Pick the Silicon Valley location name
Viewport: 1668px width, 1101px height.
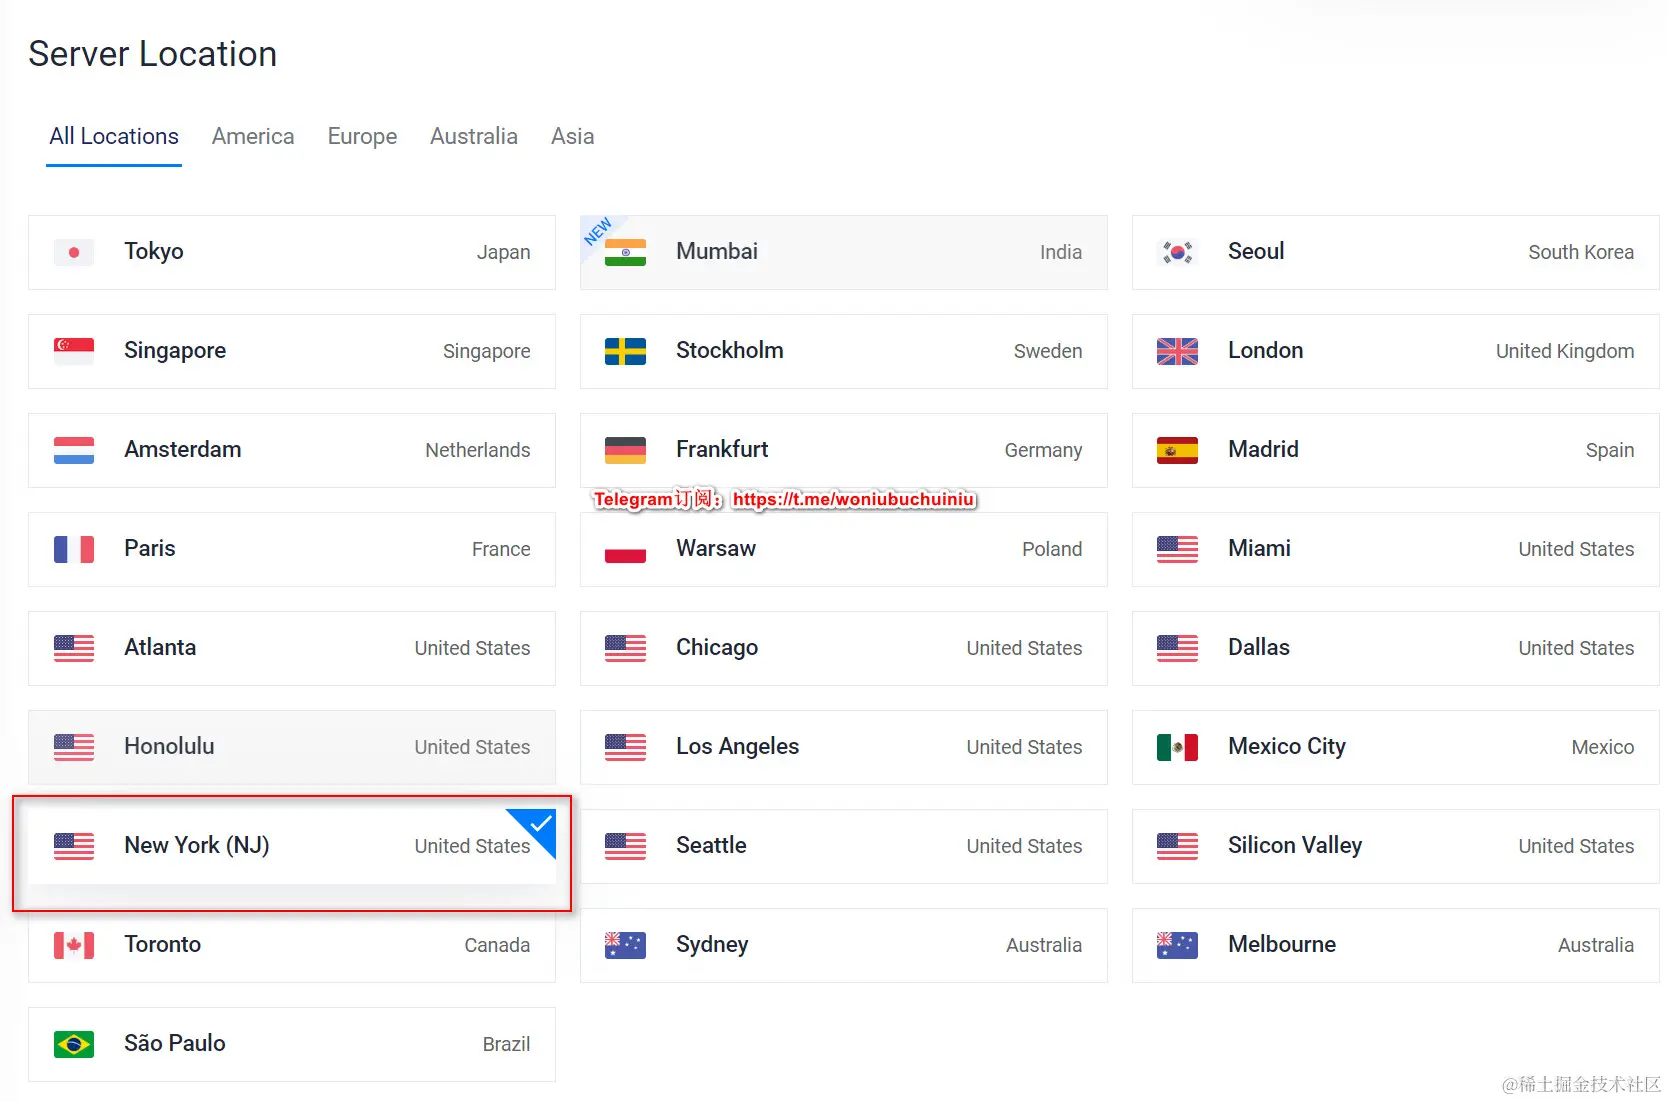click(1295, 846)
